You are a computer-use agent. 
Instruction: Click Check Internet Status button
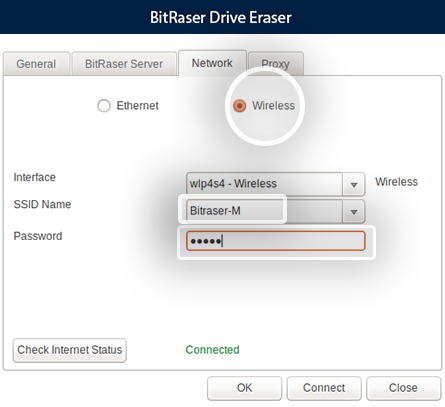point(70,350)
